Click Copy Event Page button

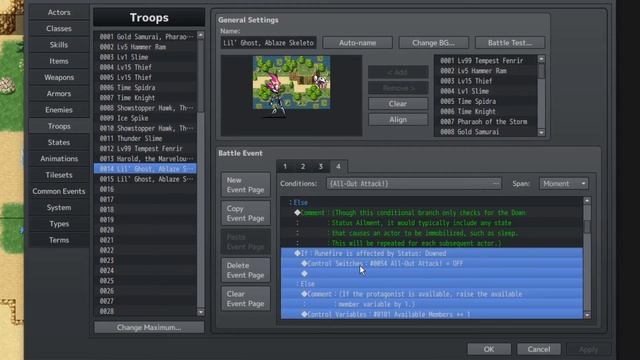click(246, 213)
